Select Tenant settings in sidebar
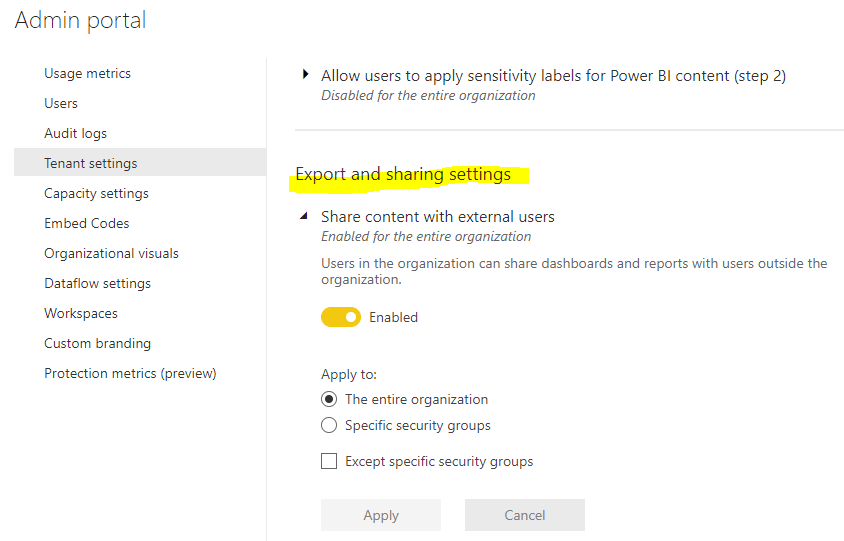The height and width of the screenshot is (541, 844). click(91, 163)
